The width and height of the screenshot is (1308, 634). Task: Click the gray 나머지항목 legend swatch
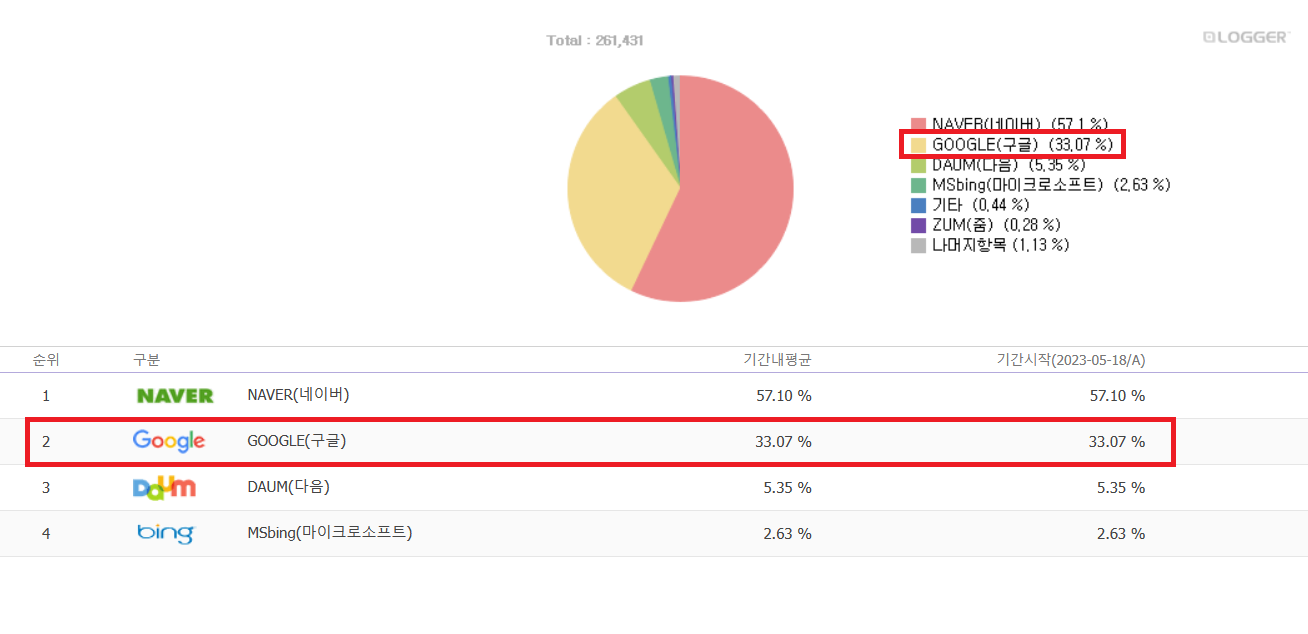pos(918,245)
